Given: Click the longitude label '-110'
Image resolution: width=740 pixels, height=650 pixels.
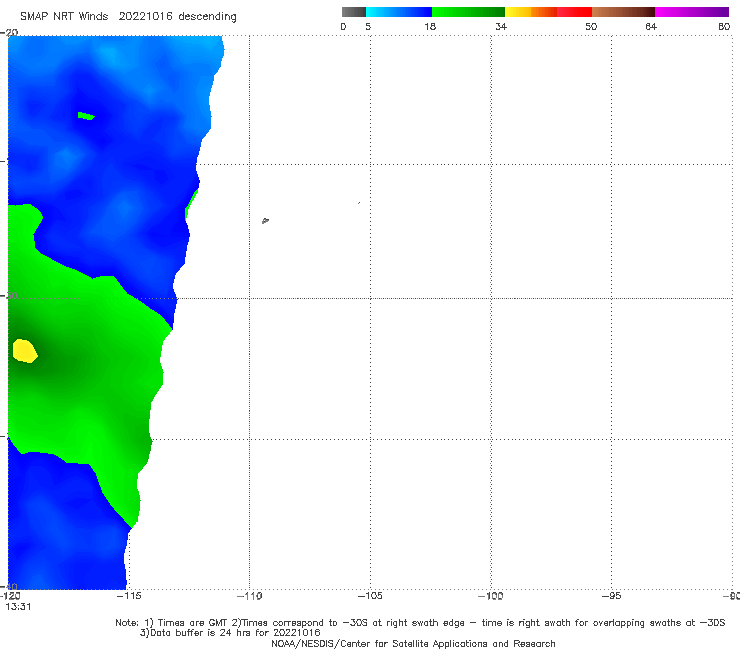Looking at the screenshot, I should (x=249, y=596).
